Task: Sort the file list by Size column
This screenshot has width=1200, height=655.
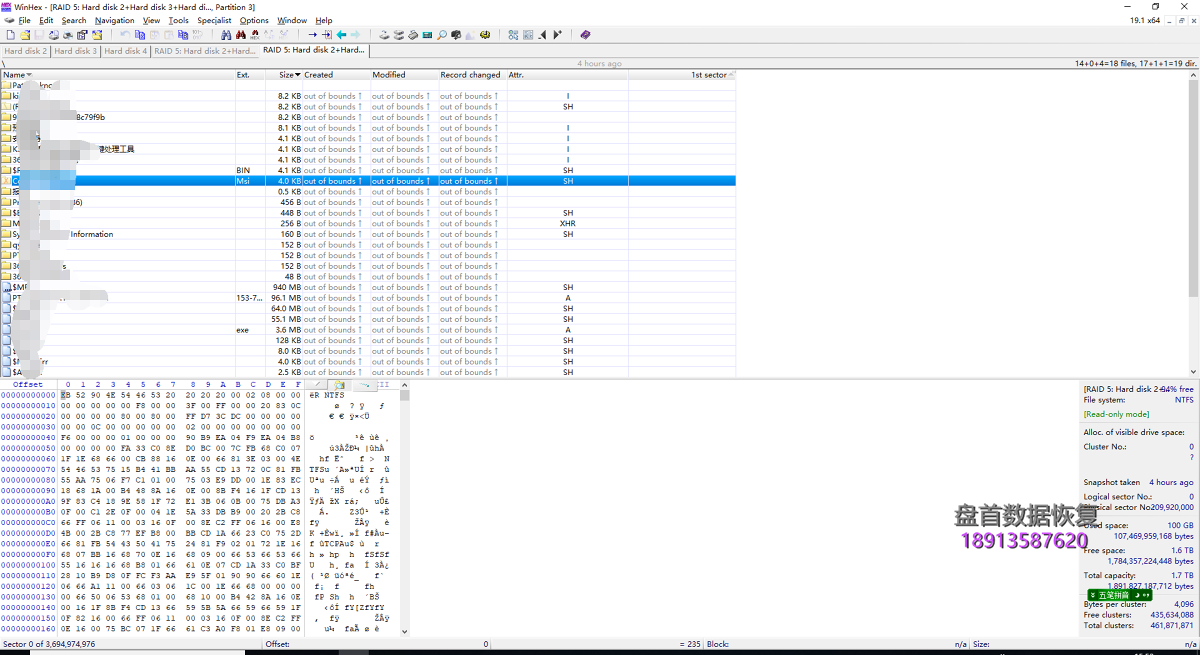Action: coord(287,75)
